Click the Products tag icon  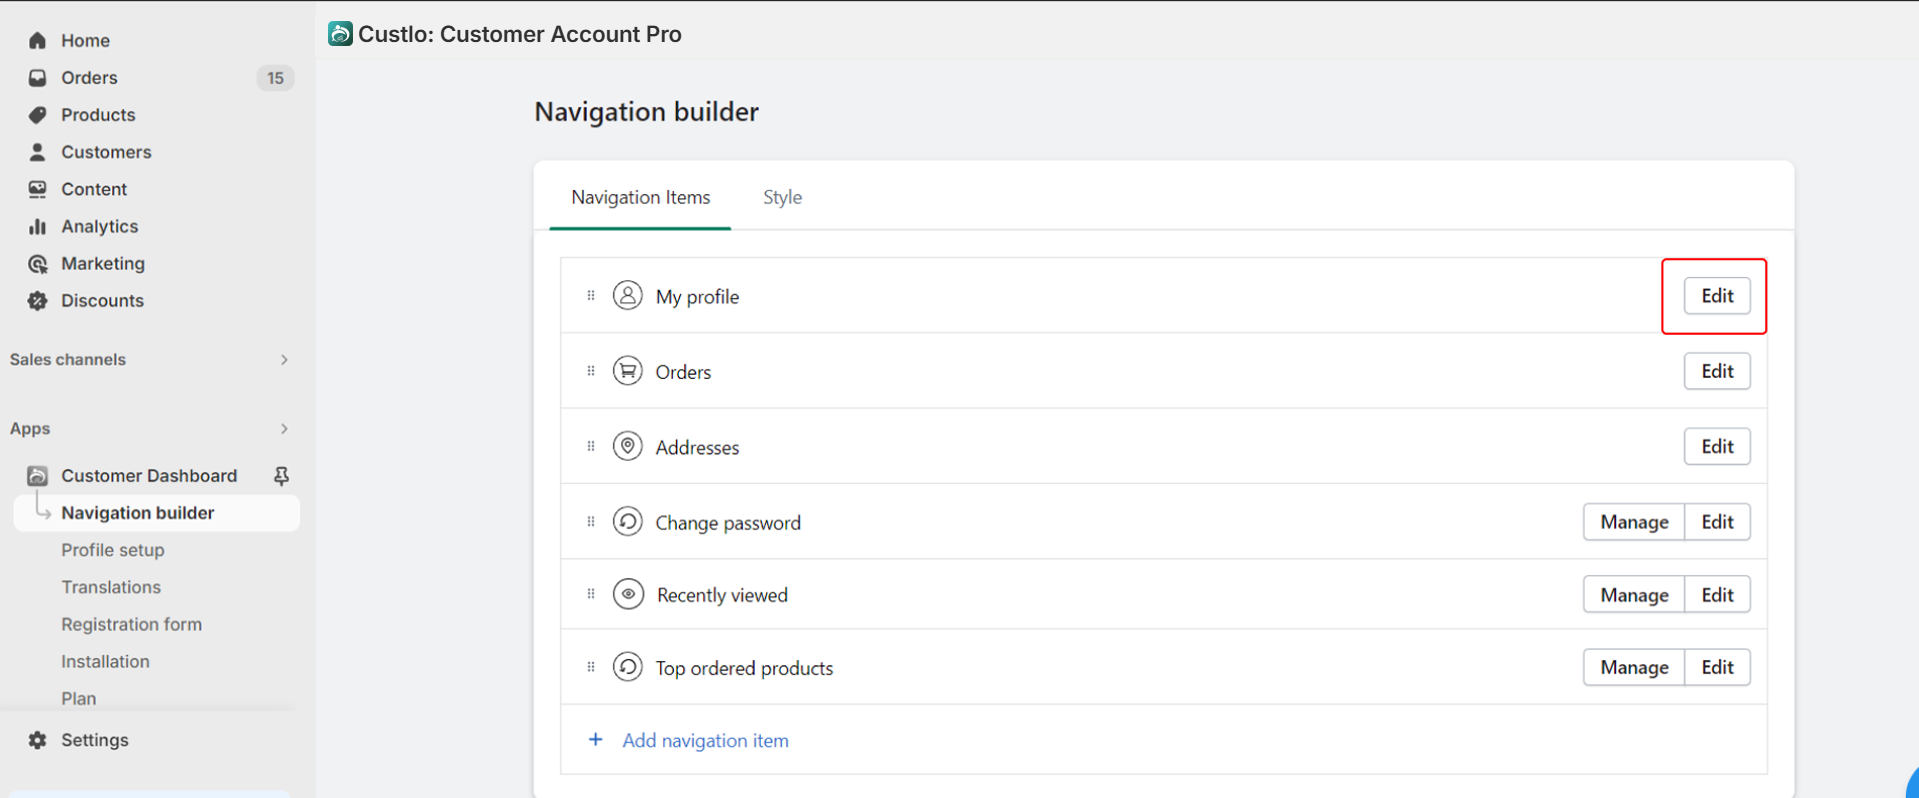pos(38,115)
